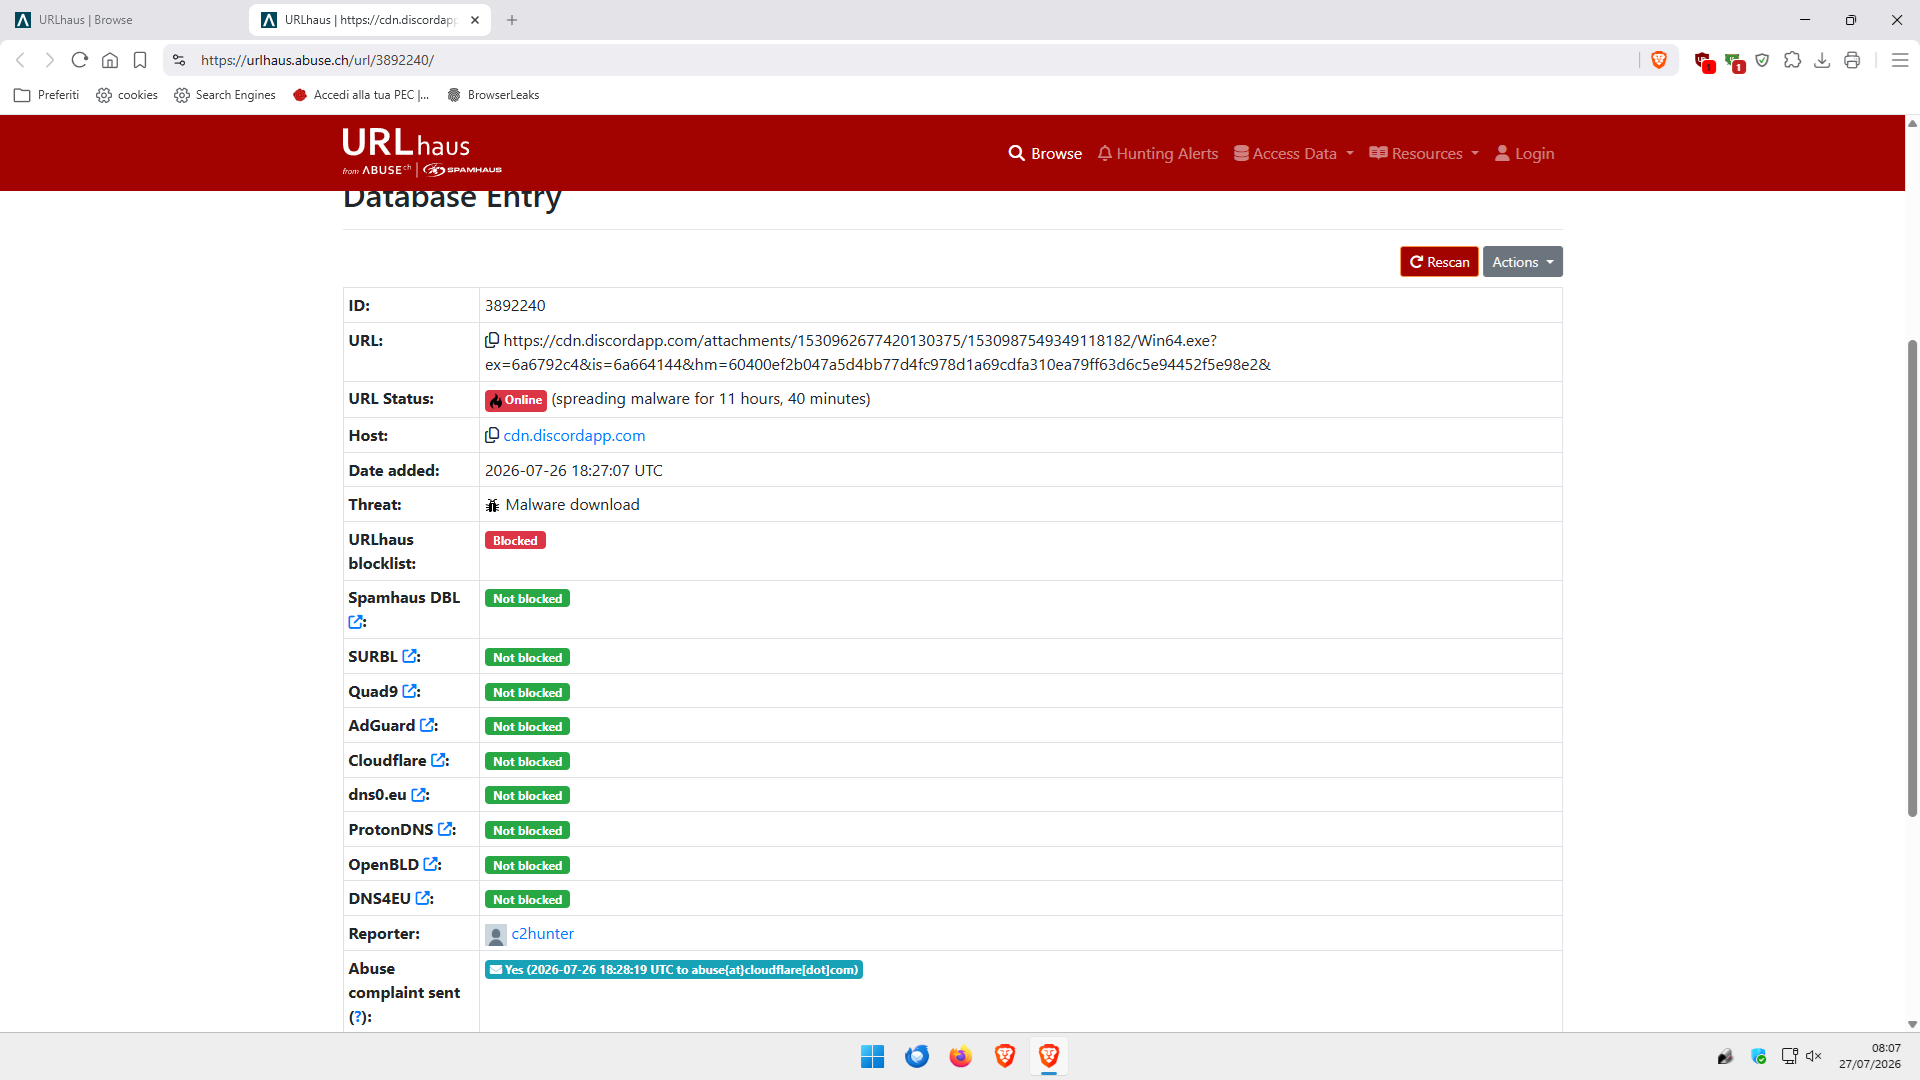Click the Rescan button
This screenshot has height=1080, width=1920.
(x=1439, y=262)
